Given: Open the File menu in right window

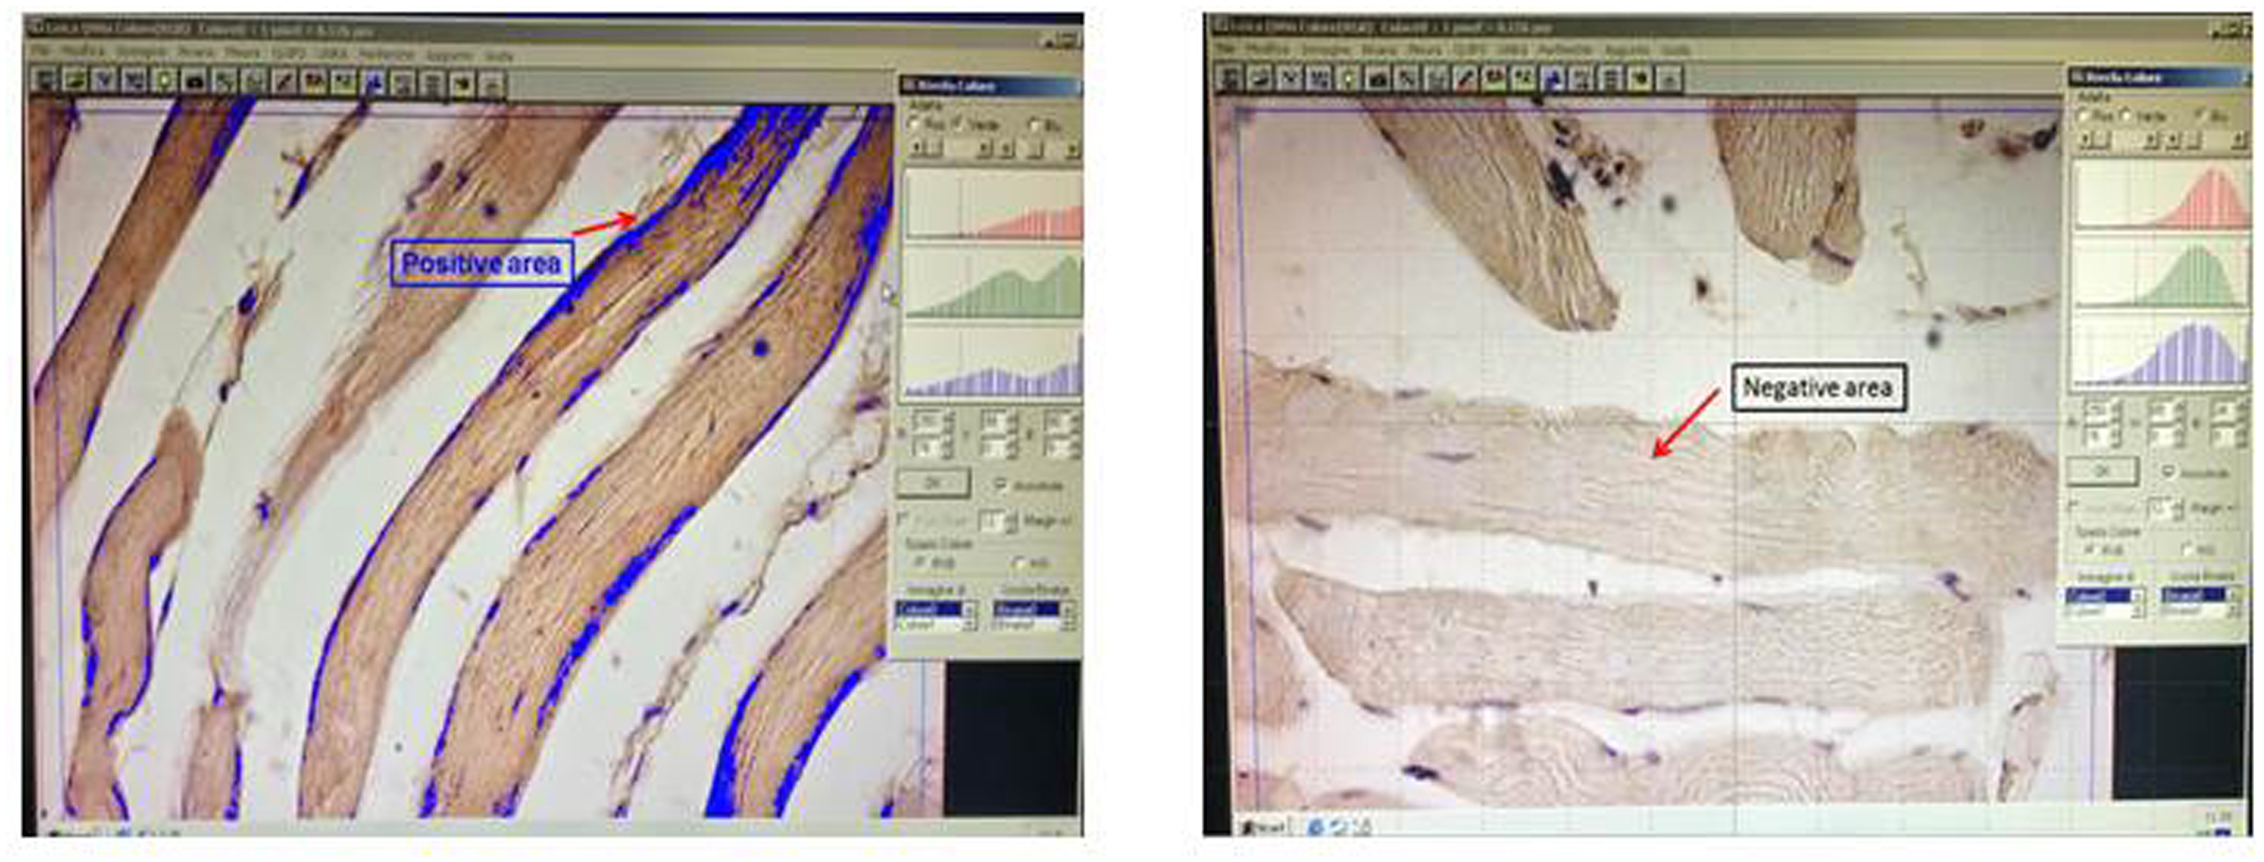Looking at the screenshot, I should [1225, 49].
